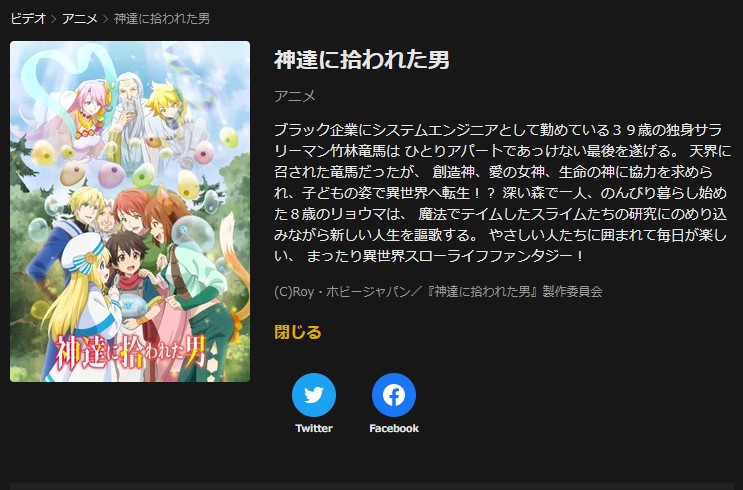Share this anime via the Twitter bird icon

click(314, 395)
